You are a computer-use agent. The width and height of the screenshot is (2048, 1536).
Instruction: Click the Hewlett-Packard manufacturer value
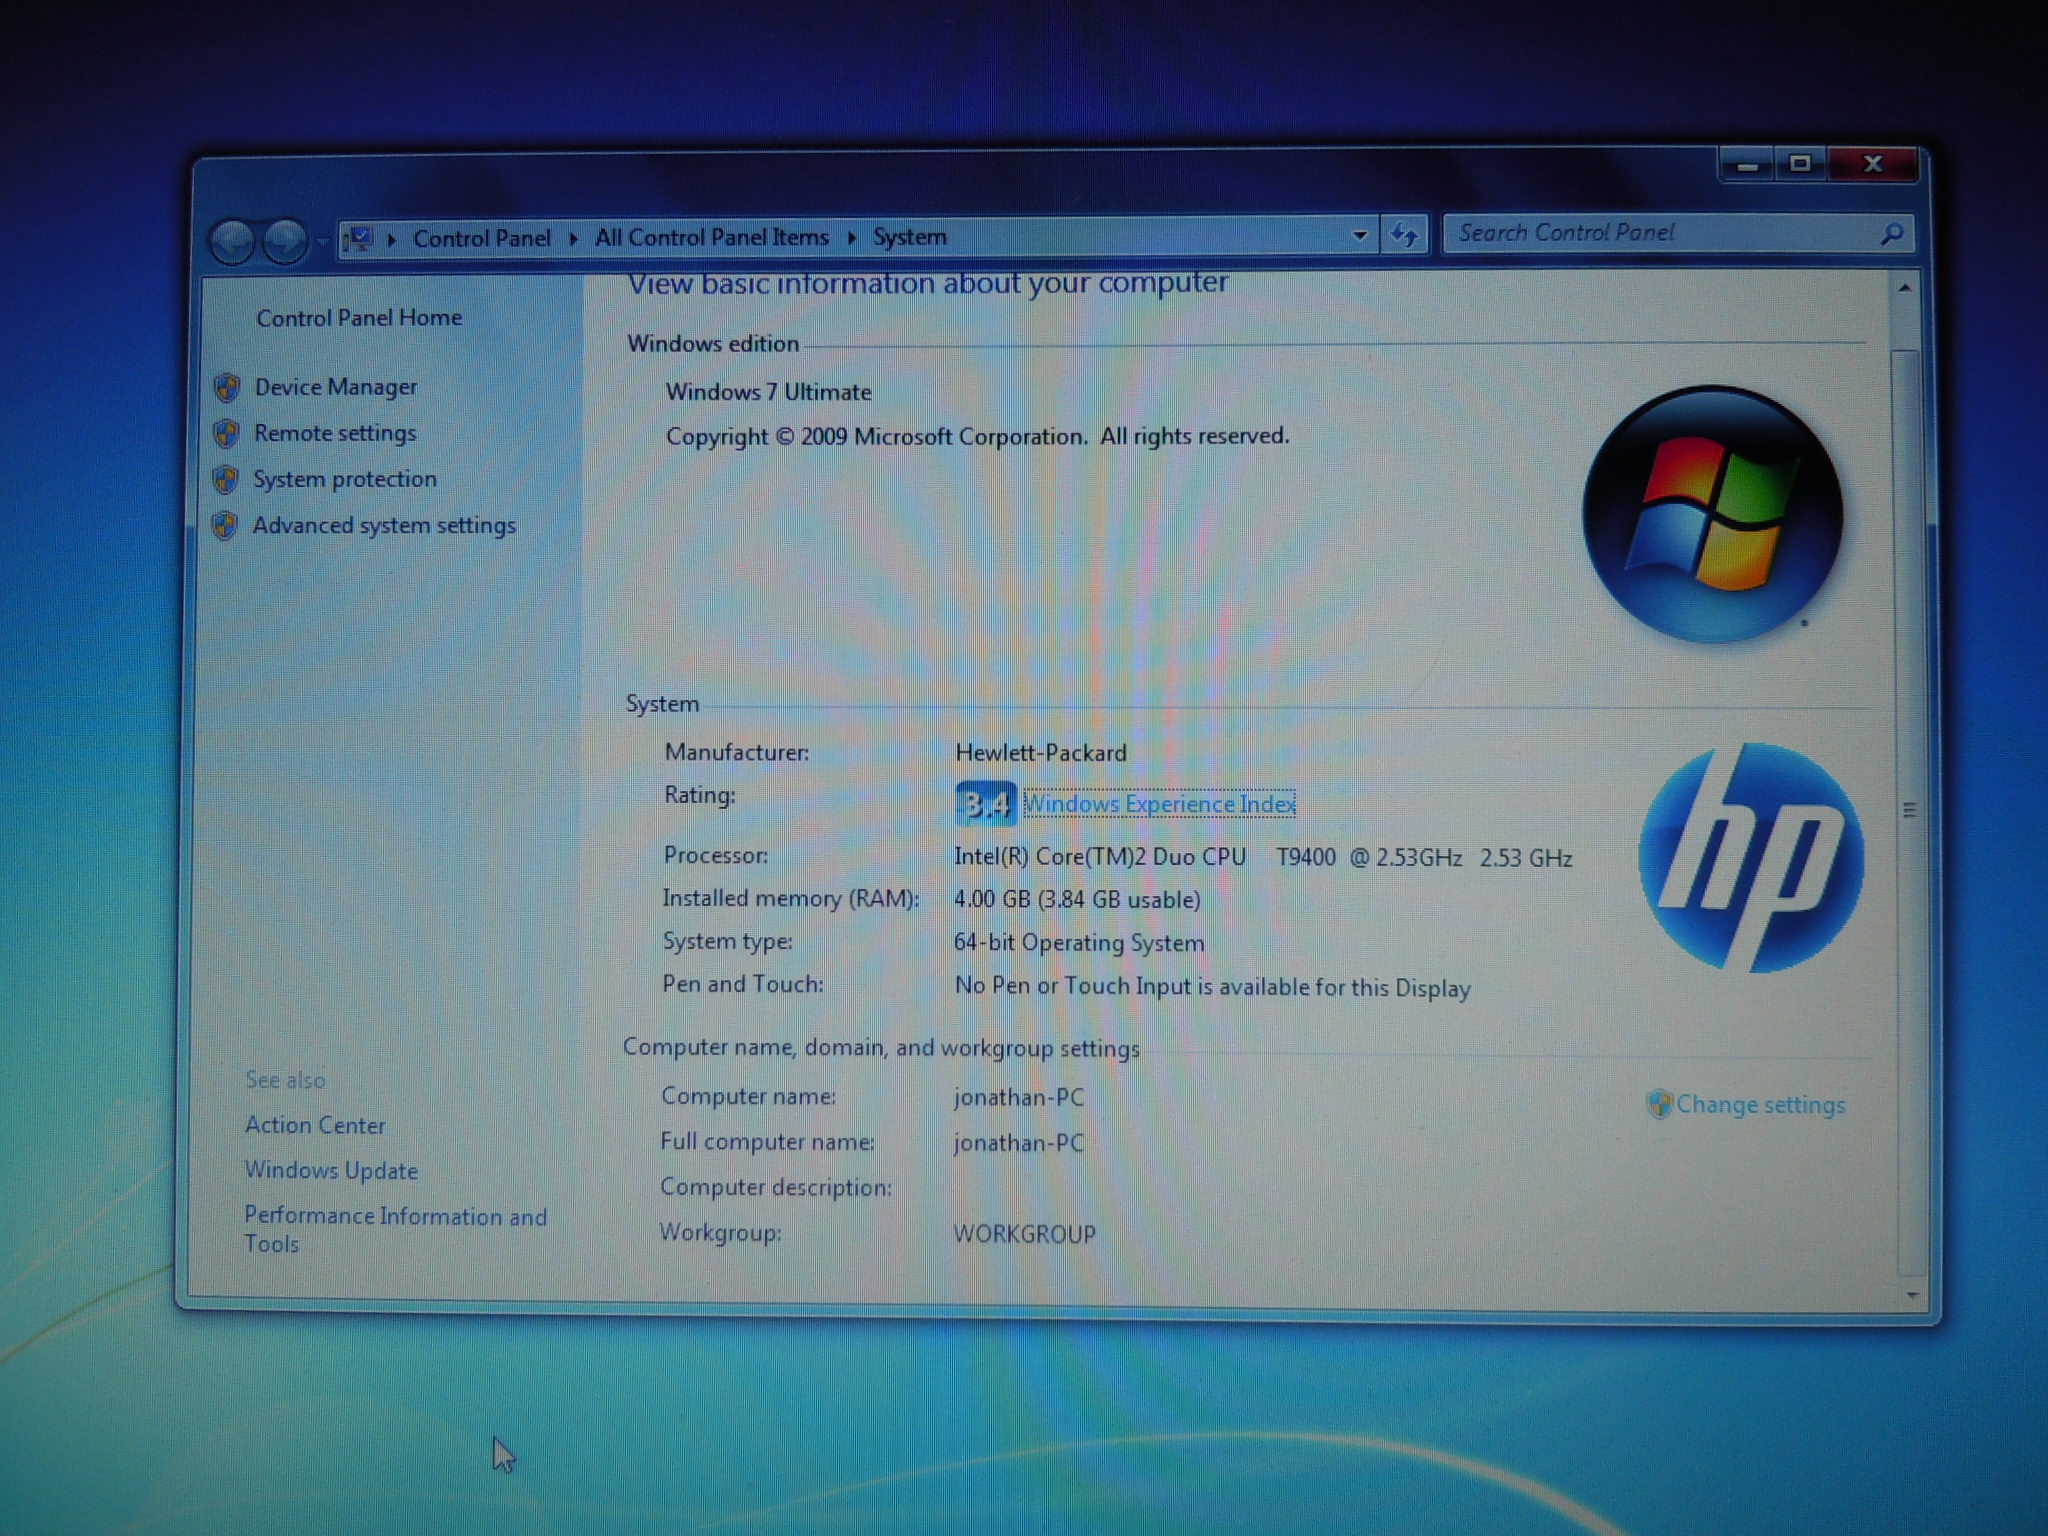point(1041,753)
